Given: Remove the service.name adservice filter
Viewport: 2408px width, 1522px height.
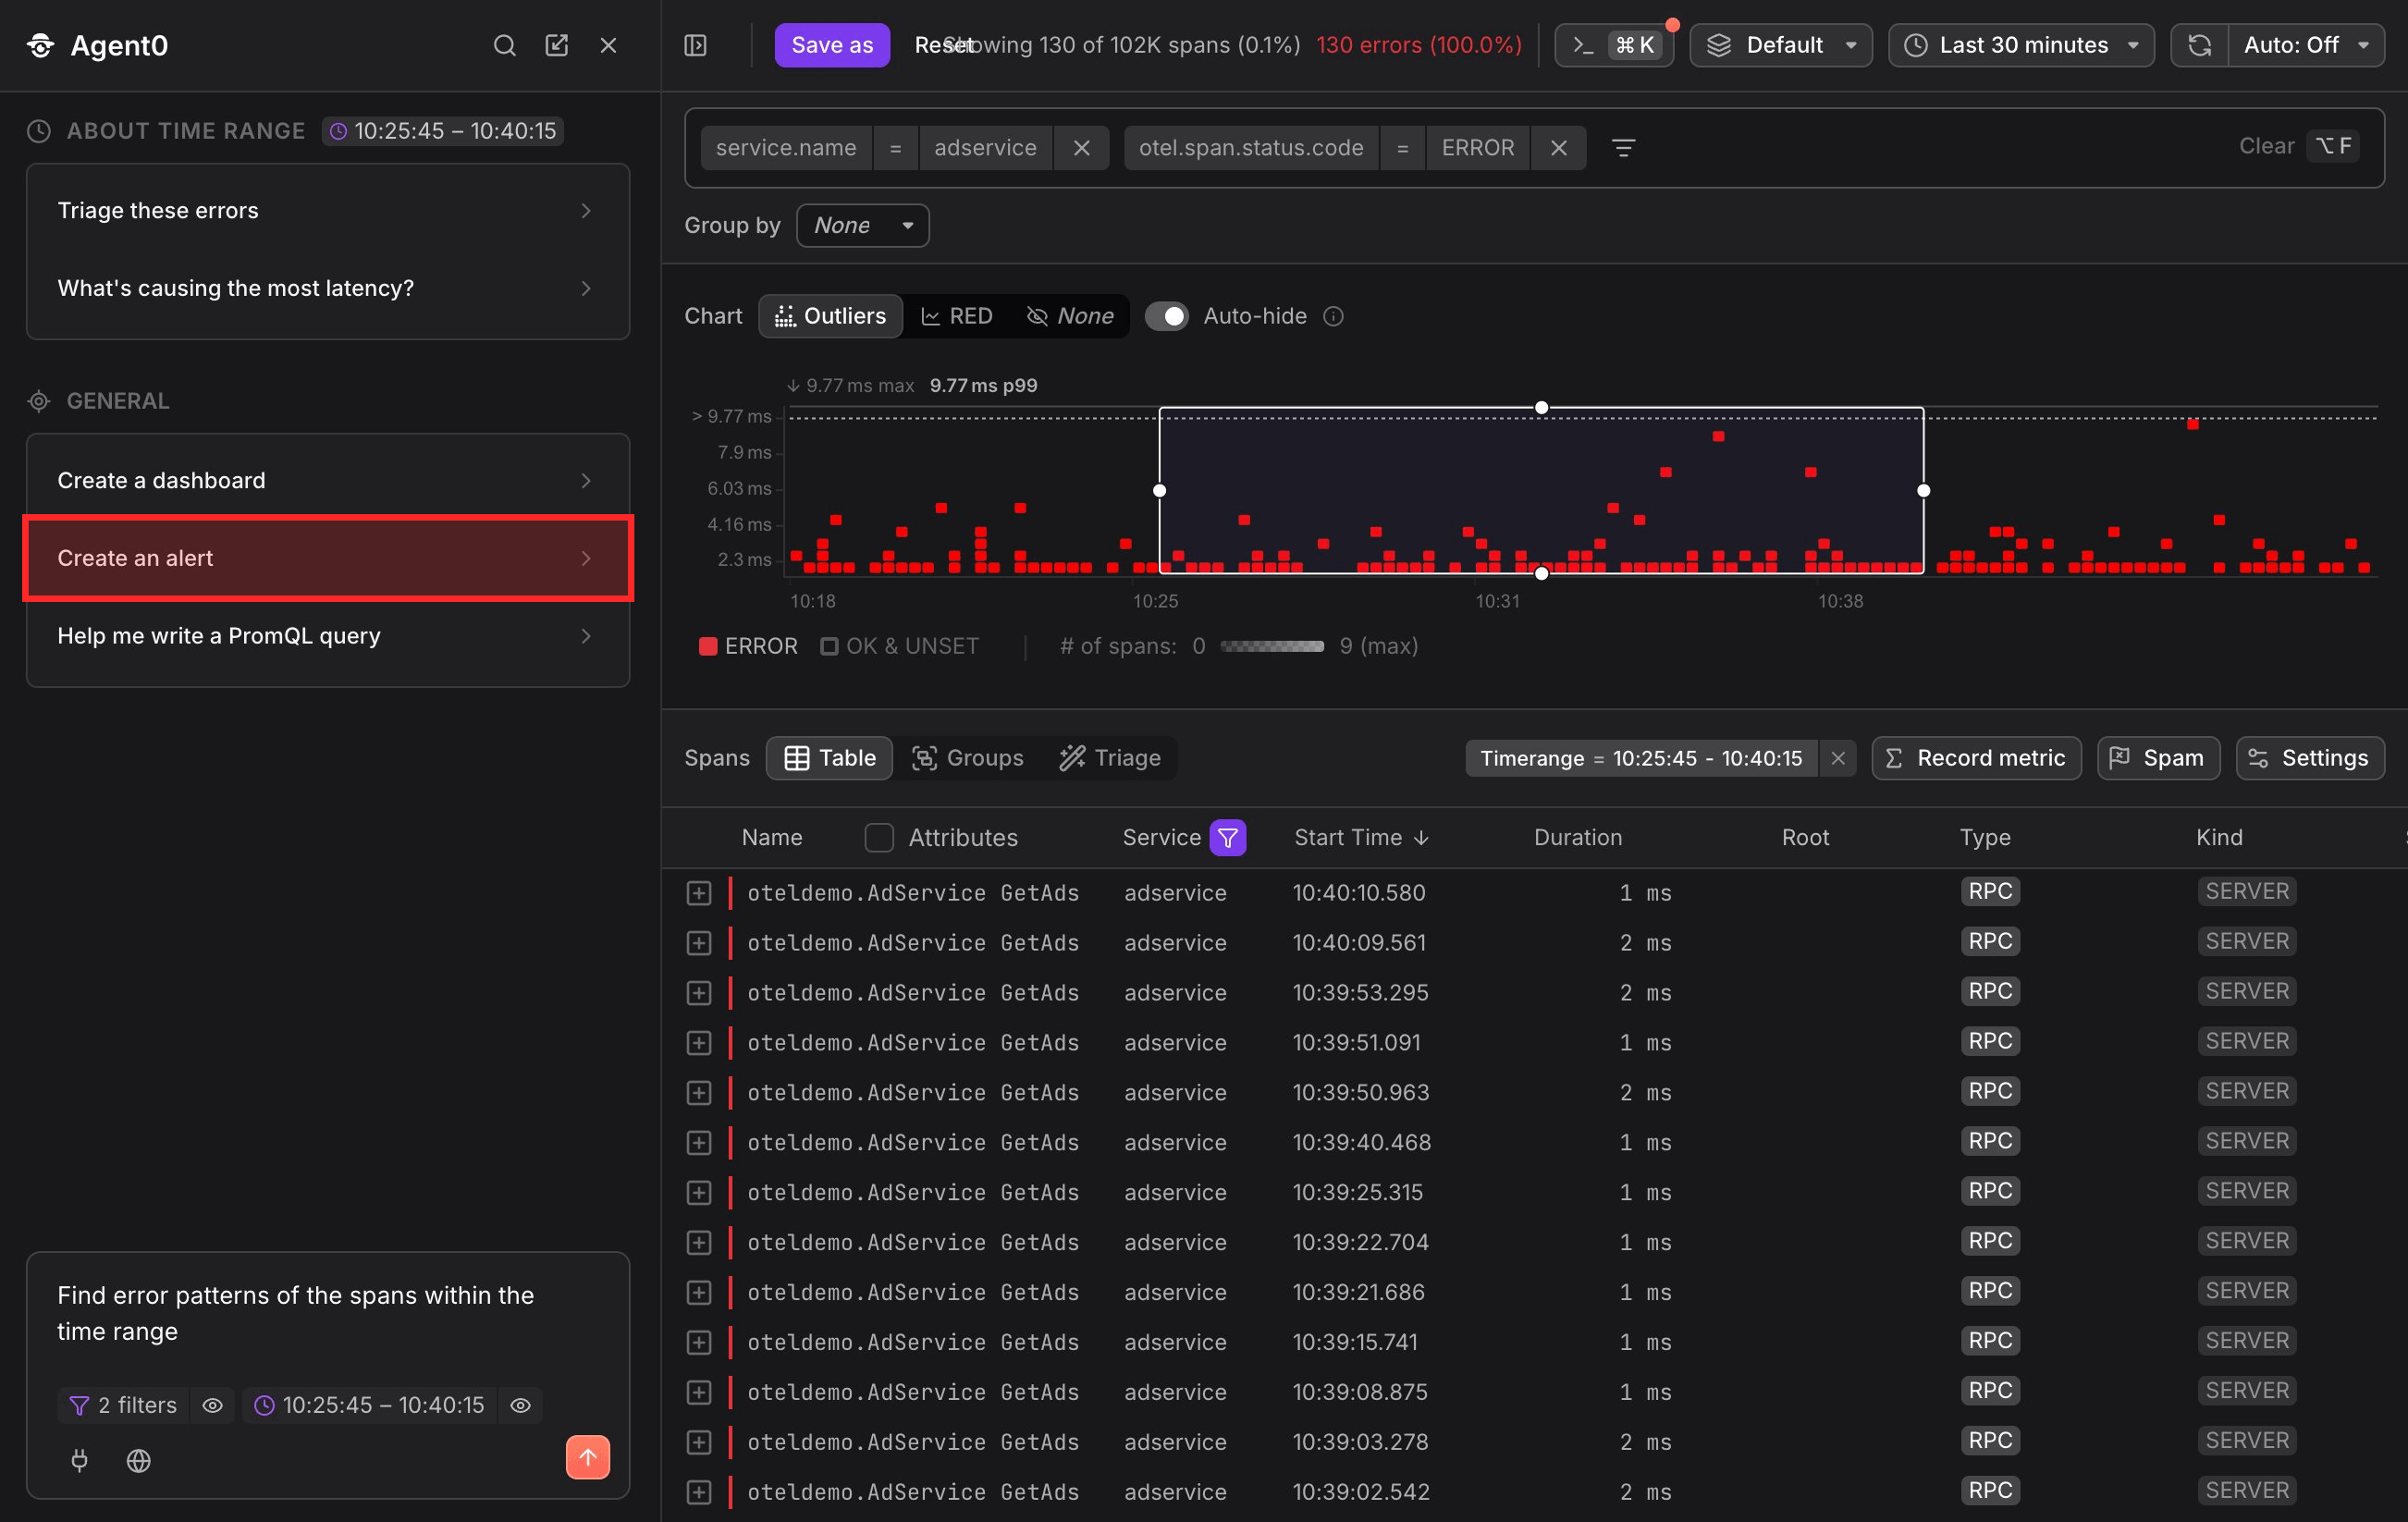Looking at the screenshot, I should 1081,148.
